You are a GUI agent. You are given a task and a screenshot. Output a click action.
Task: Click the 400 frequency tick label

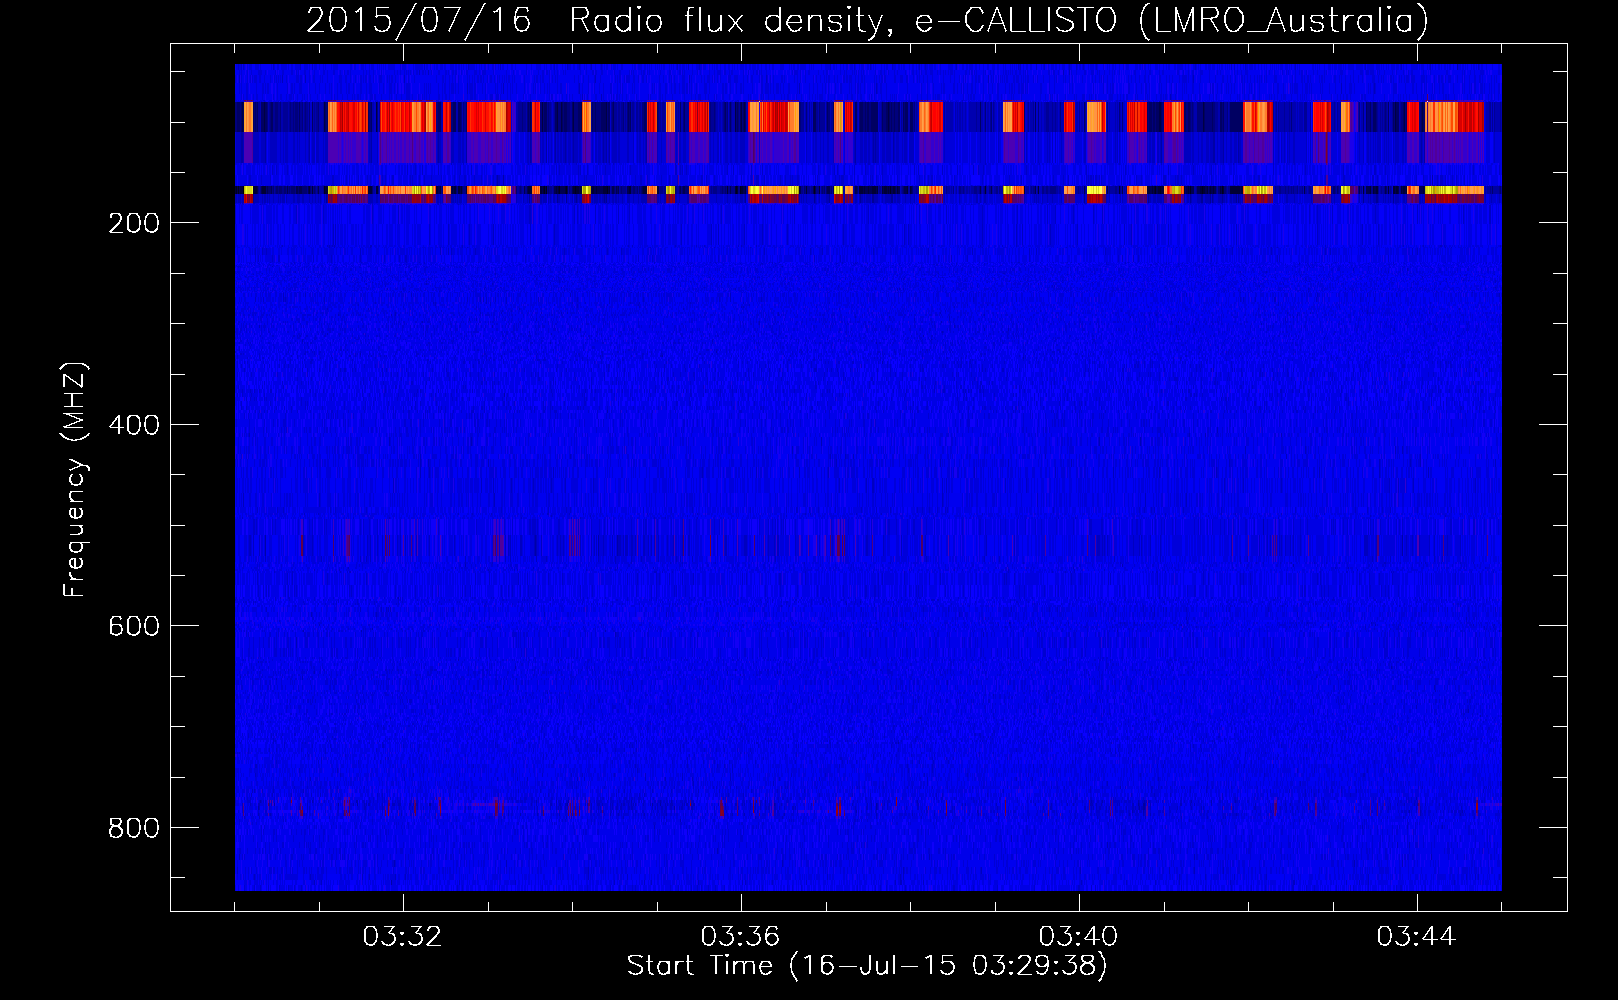point(134,425)
